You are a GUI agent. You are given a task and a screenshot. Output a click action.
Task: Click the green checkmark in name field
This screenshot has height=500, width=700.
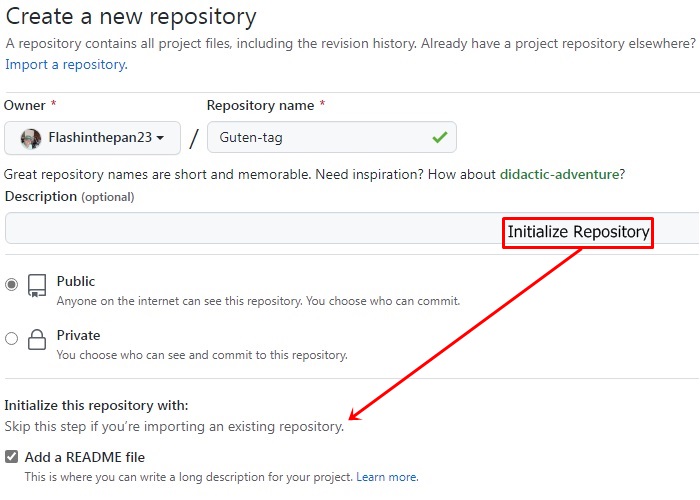point(440,137)
